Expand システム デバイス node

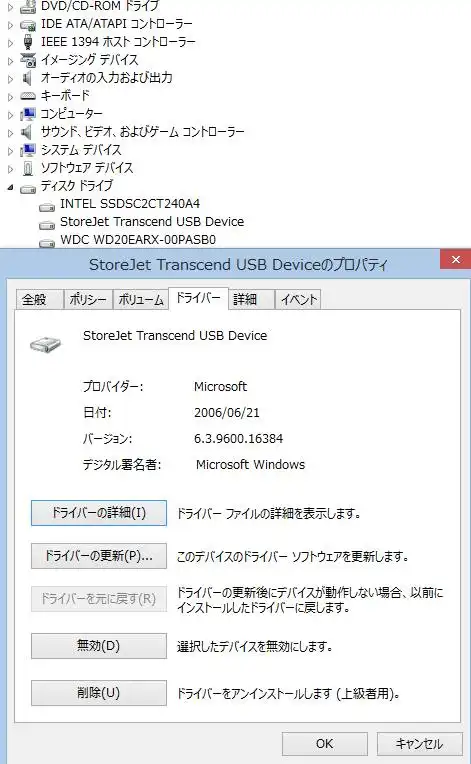tap(10, 151)
